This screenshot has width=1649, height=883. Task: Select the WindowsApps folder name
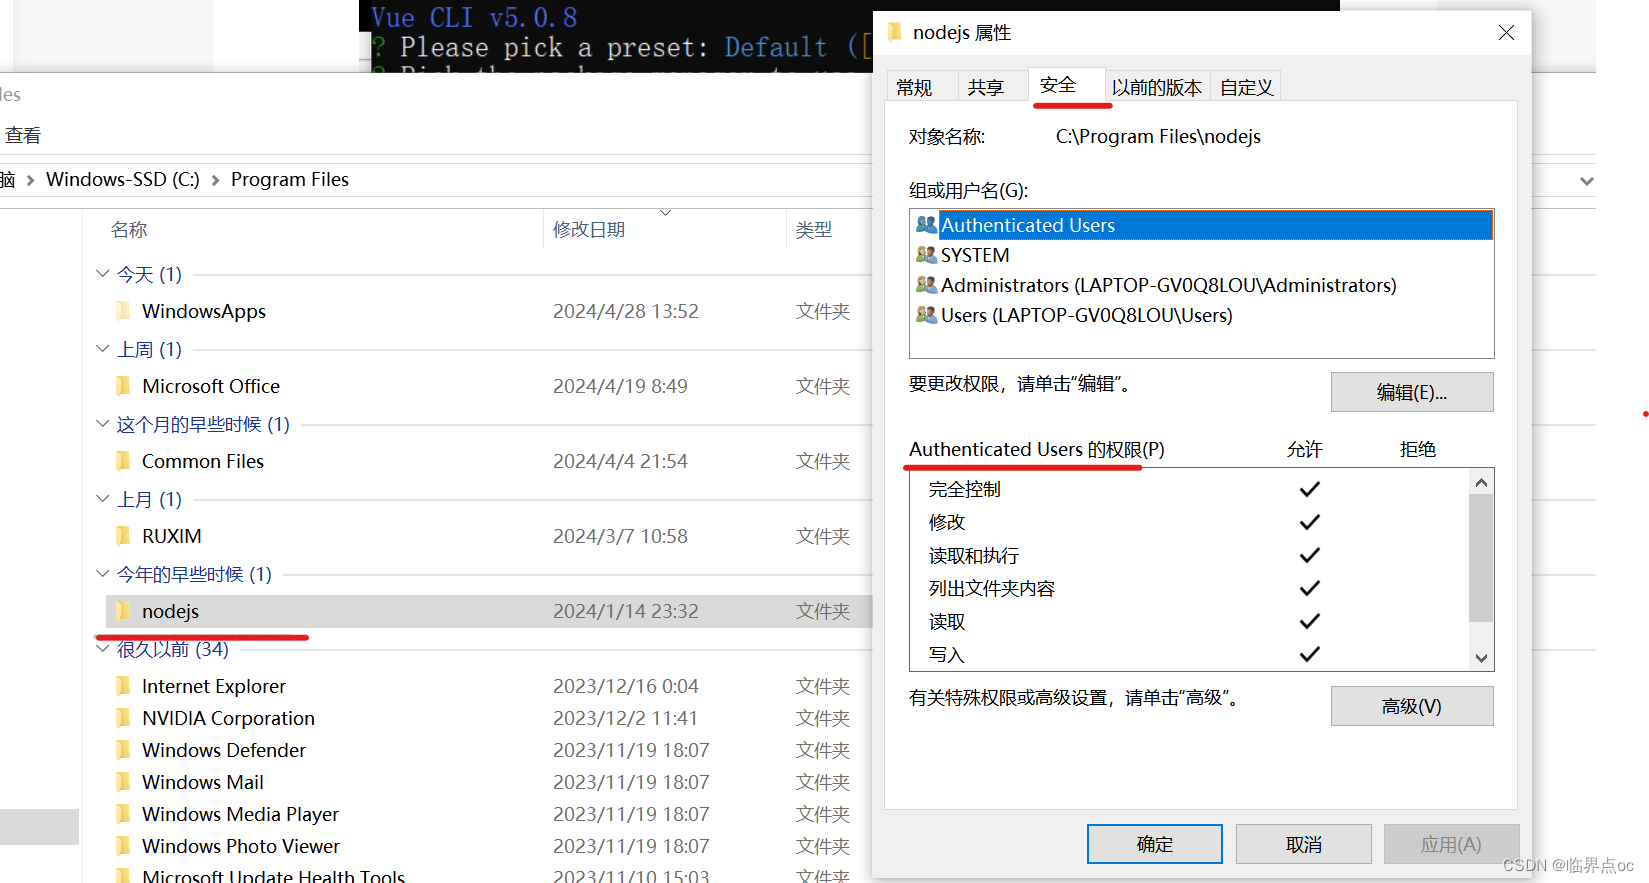click(204, 311)
